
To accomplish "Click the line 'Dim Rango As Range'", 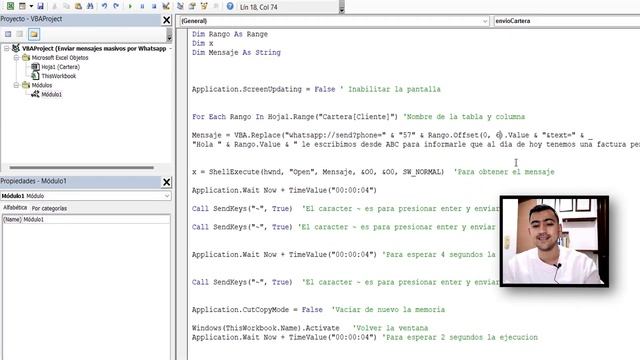I will tap(230, 34).
